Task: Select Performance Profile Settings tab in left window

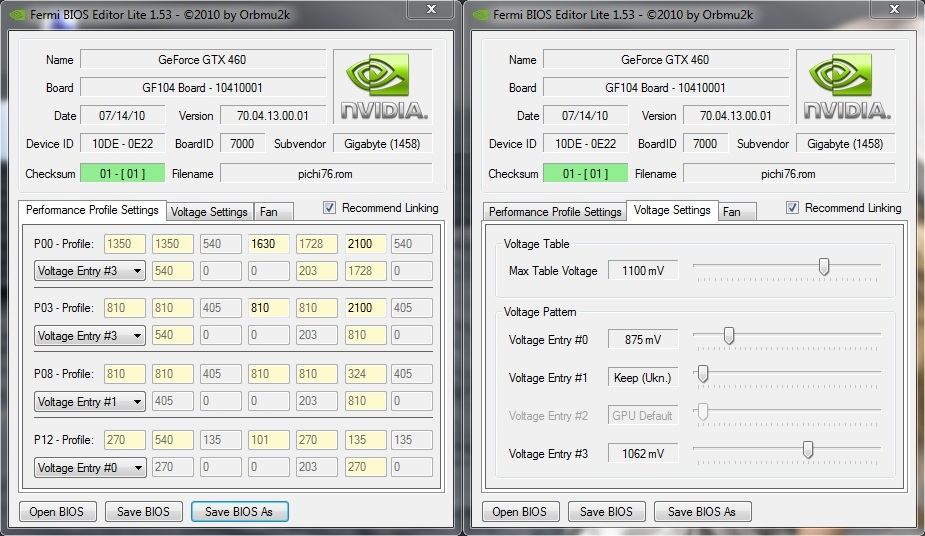Action: (92, 210)
